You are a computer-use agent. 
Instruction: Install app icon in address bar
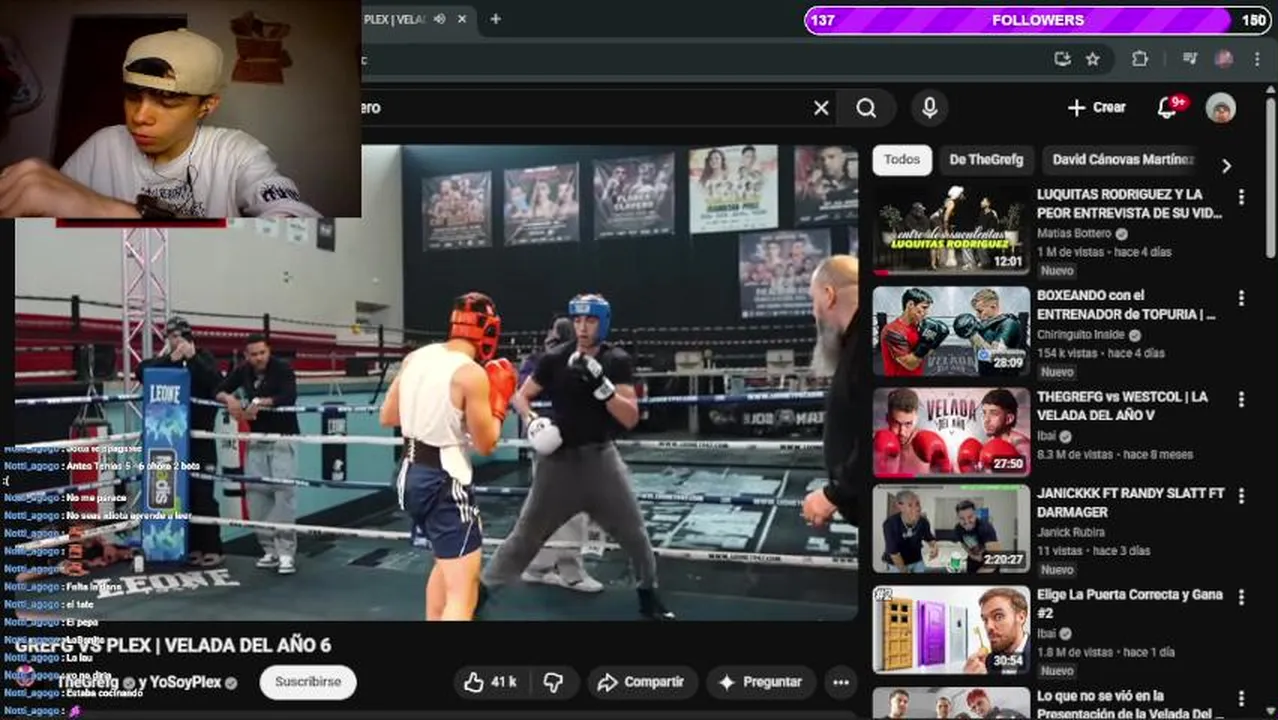1062,59
